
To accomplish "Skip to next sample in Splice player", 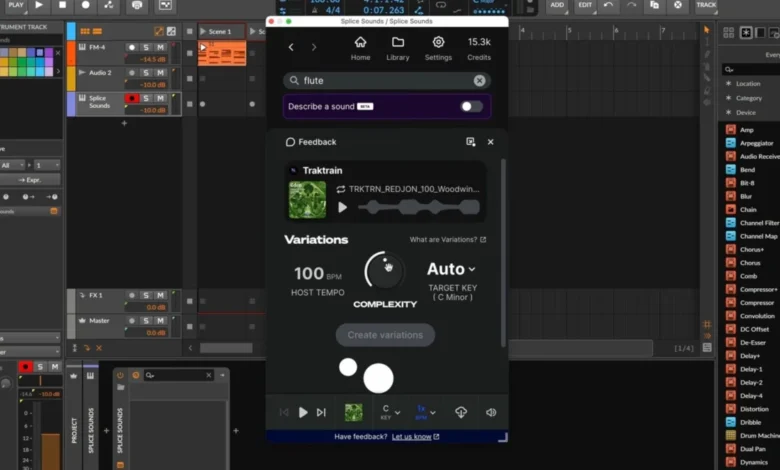I will point(321,412).
